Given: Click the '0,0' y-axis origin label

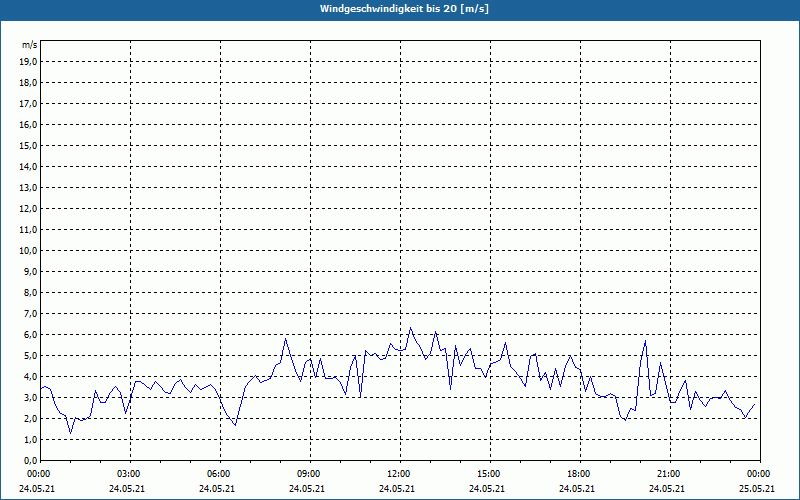Looking at the screenshot, I should (x=31, y=460).
